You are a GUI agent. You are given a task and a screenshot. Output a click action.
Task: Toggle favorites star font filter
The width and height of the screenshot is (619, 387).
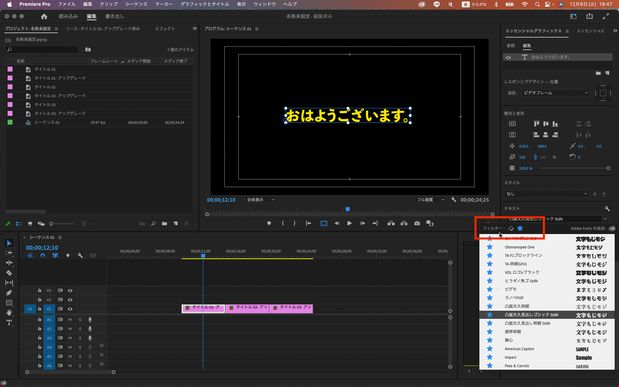click(520, 228)
